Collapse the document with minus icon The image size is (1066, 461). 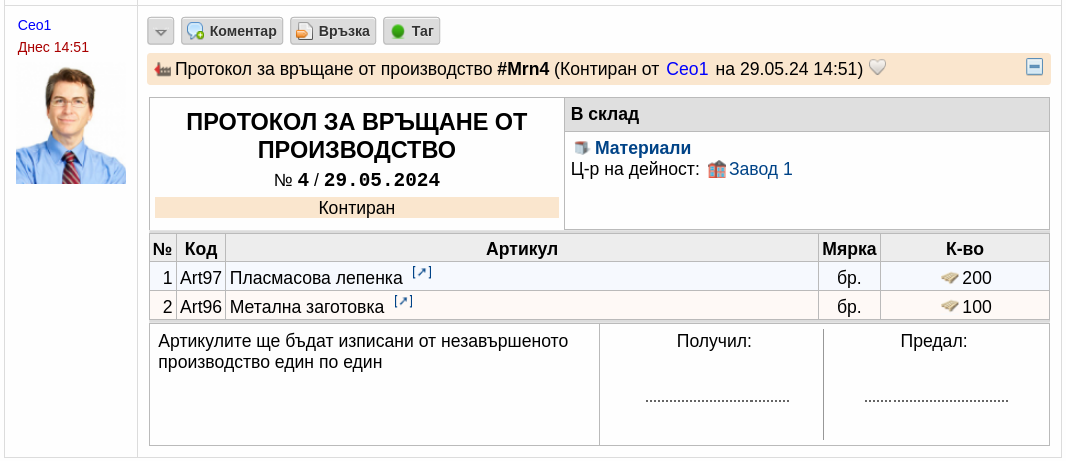point(1034,67)
